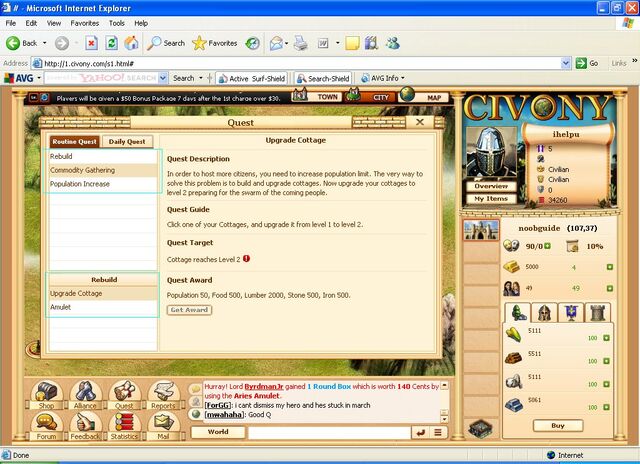Expand the address bar dropdown arrow

point(566,63)
